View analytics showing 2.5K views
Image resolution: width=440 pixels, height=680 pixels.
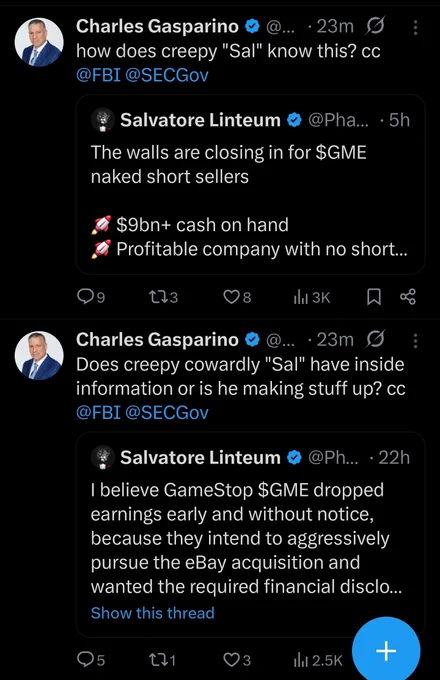coord(318,660)
